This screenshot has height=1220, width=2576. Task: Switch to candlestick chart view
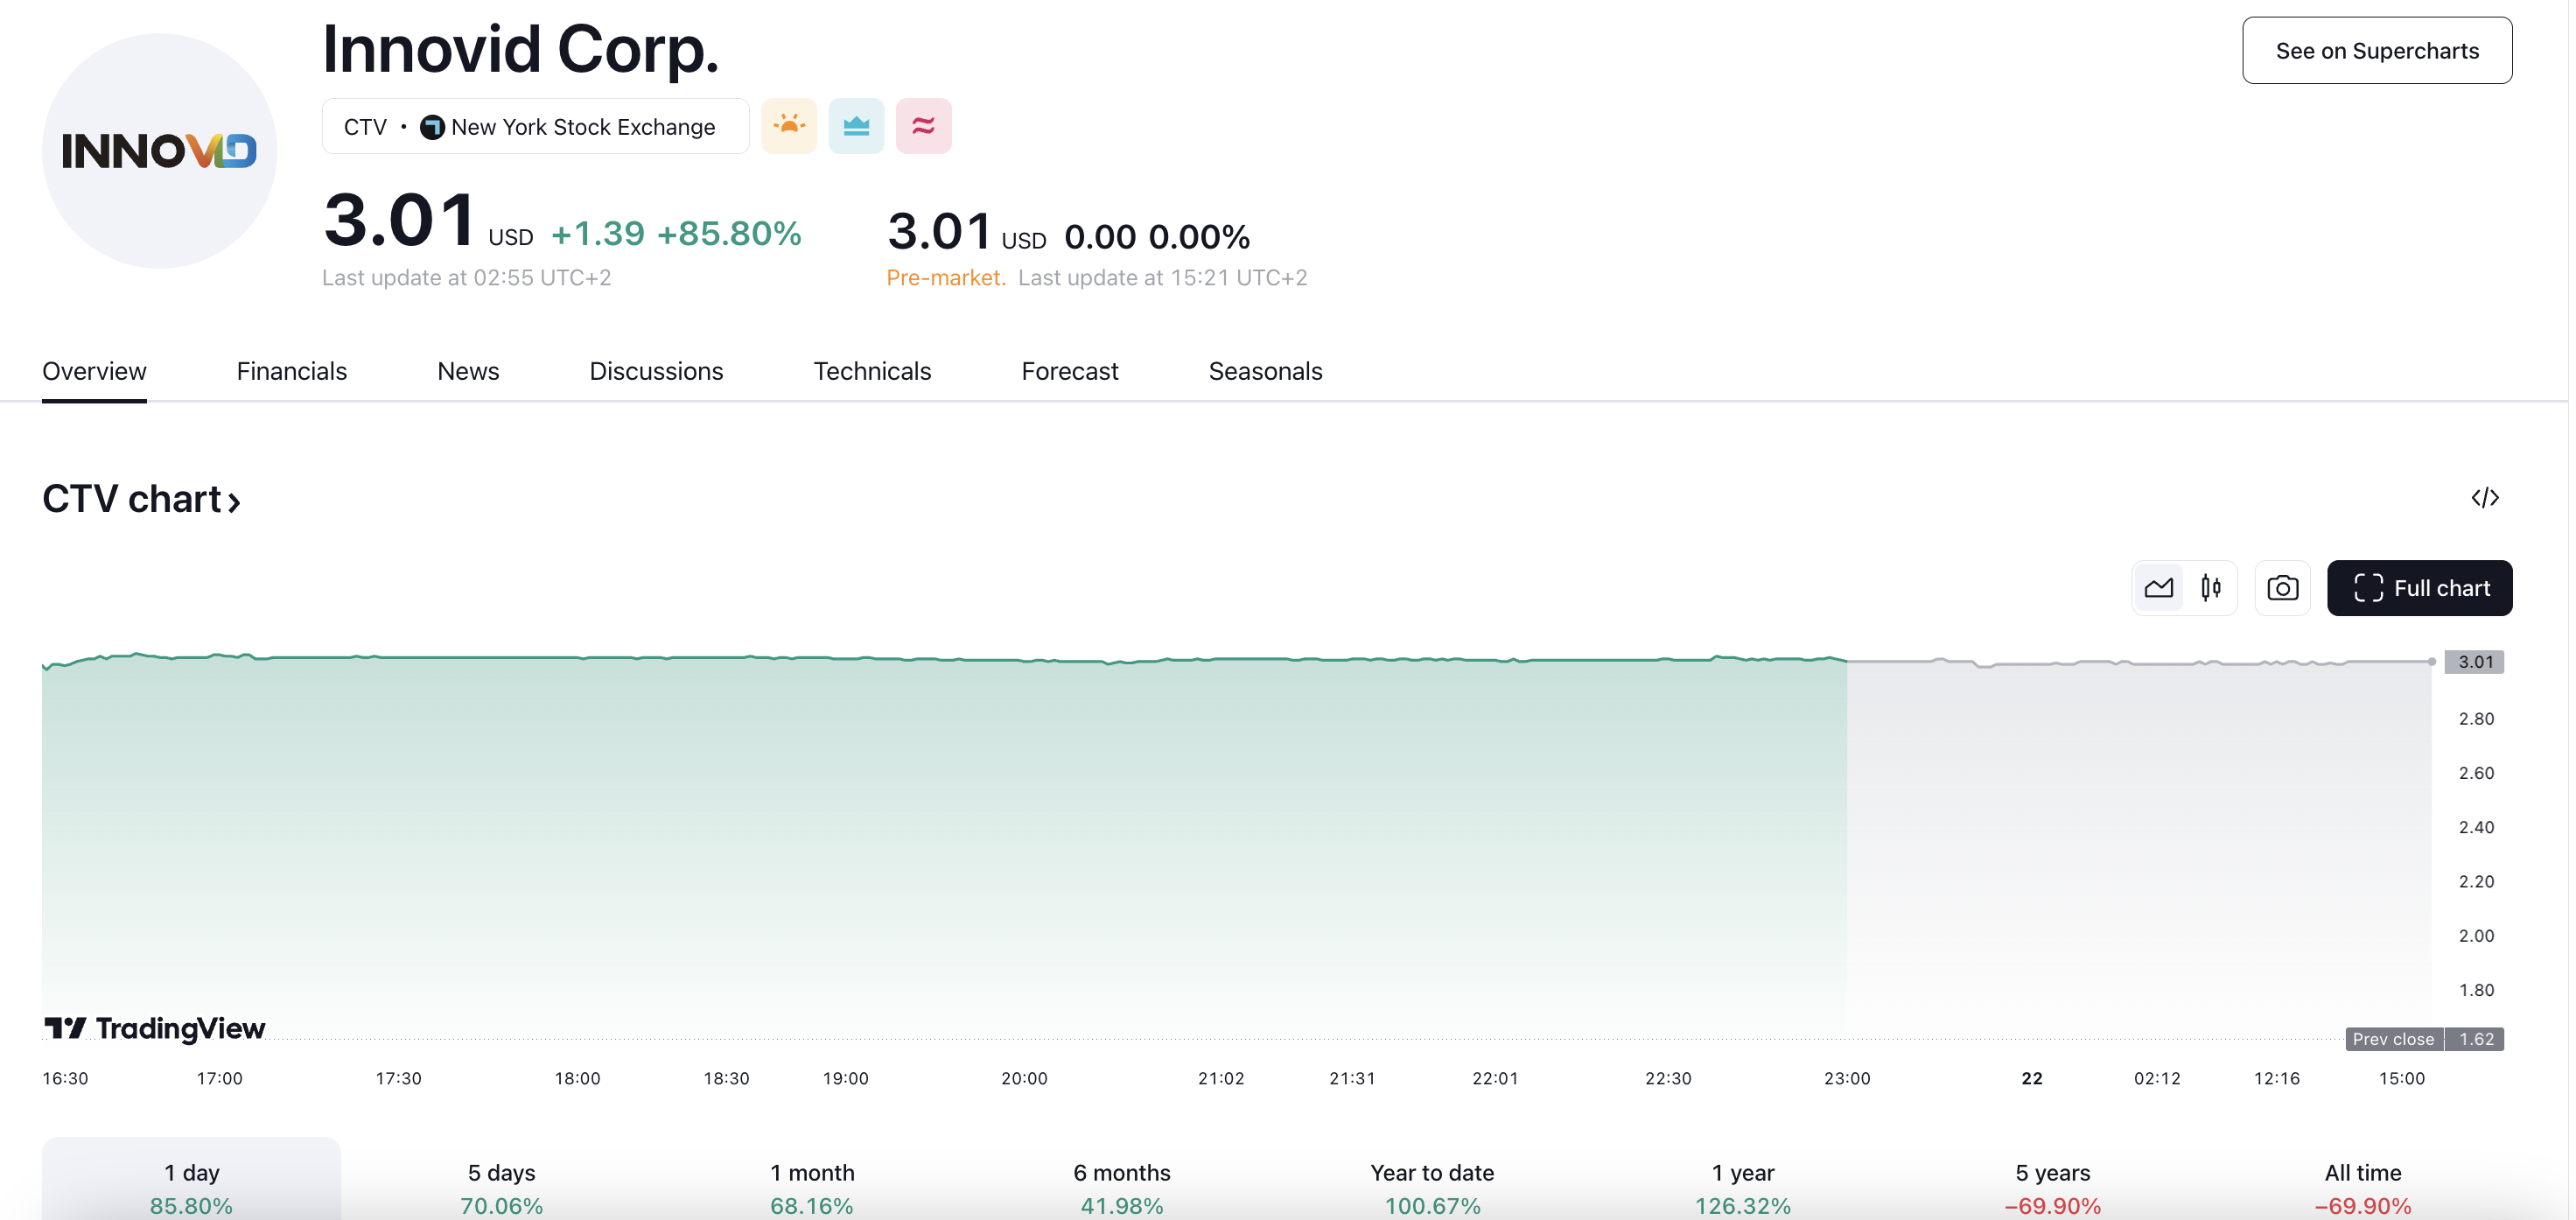(2211, 588)
